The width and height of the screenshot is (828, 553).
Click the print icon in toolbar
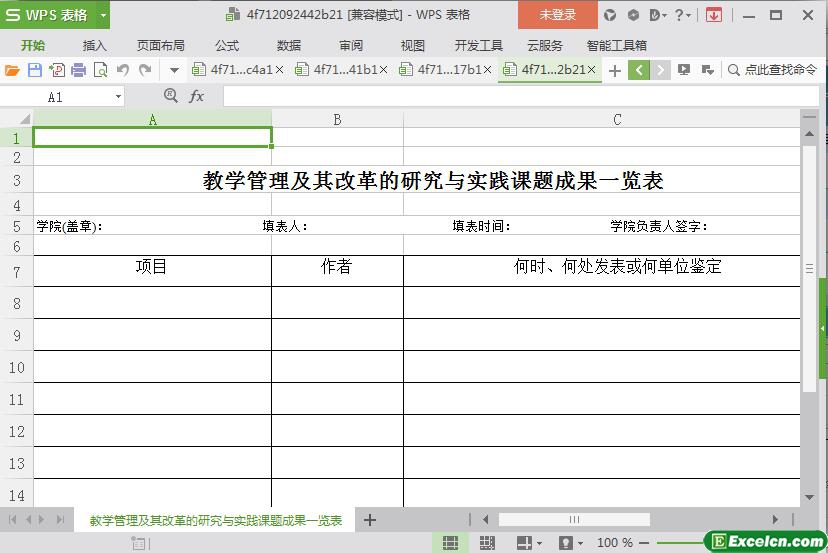tap(78, 70)
